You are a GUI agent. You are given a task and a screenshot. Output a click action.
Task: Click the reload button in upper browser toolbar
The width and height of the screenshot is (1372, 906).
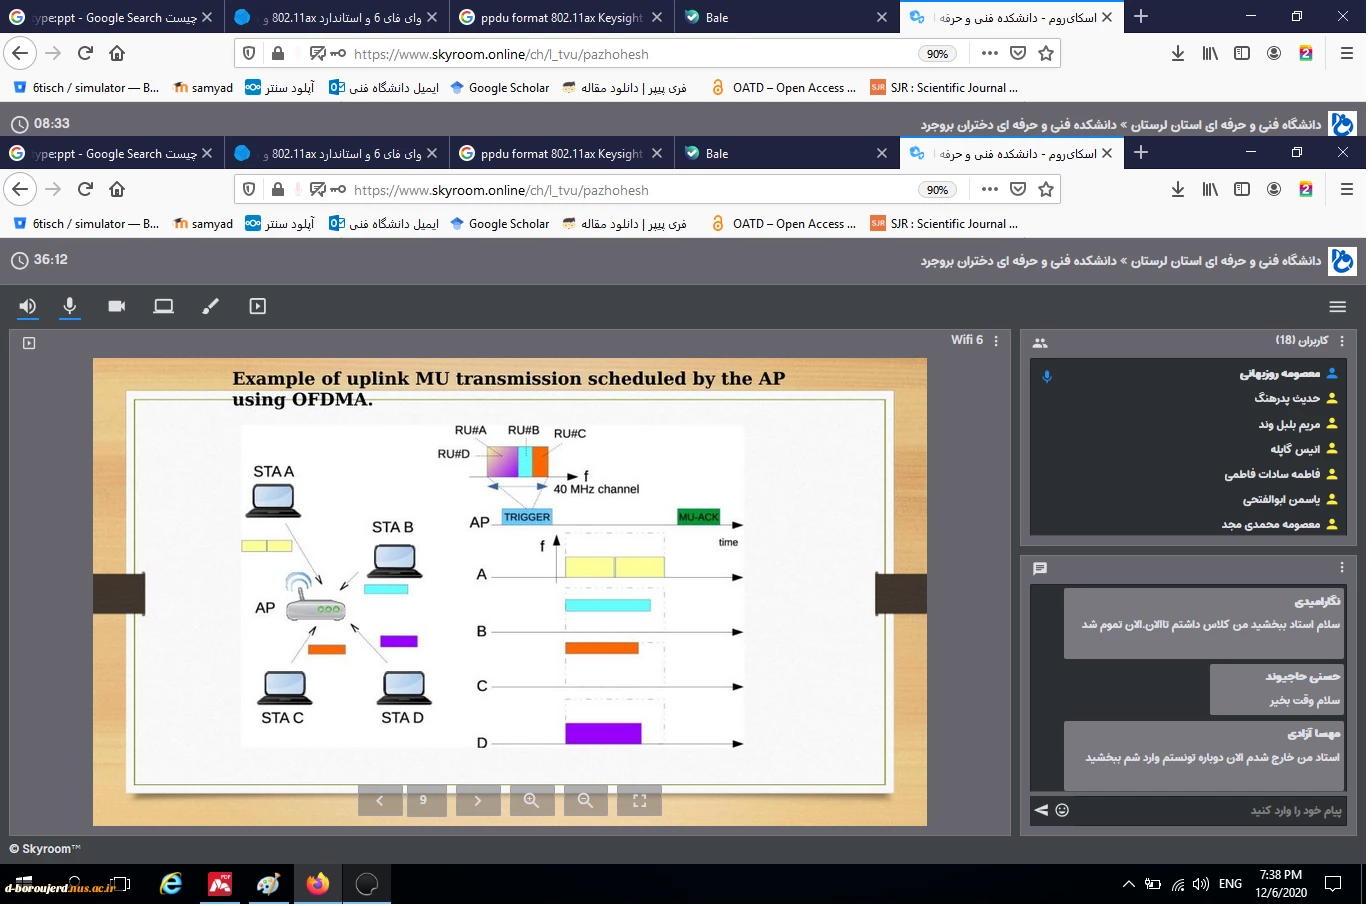pyautogui.click(x=85, y=54)
